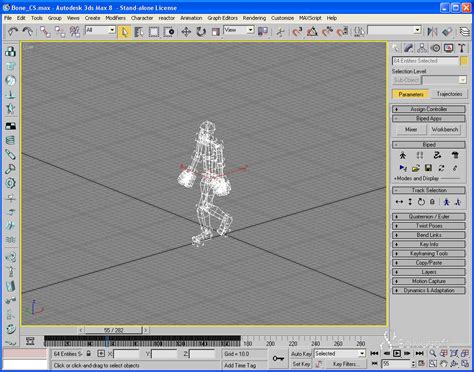Expand the Motion Capture rollout
This screenshot has width=474, height=372.
click(x=429, y=281)
